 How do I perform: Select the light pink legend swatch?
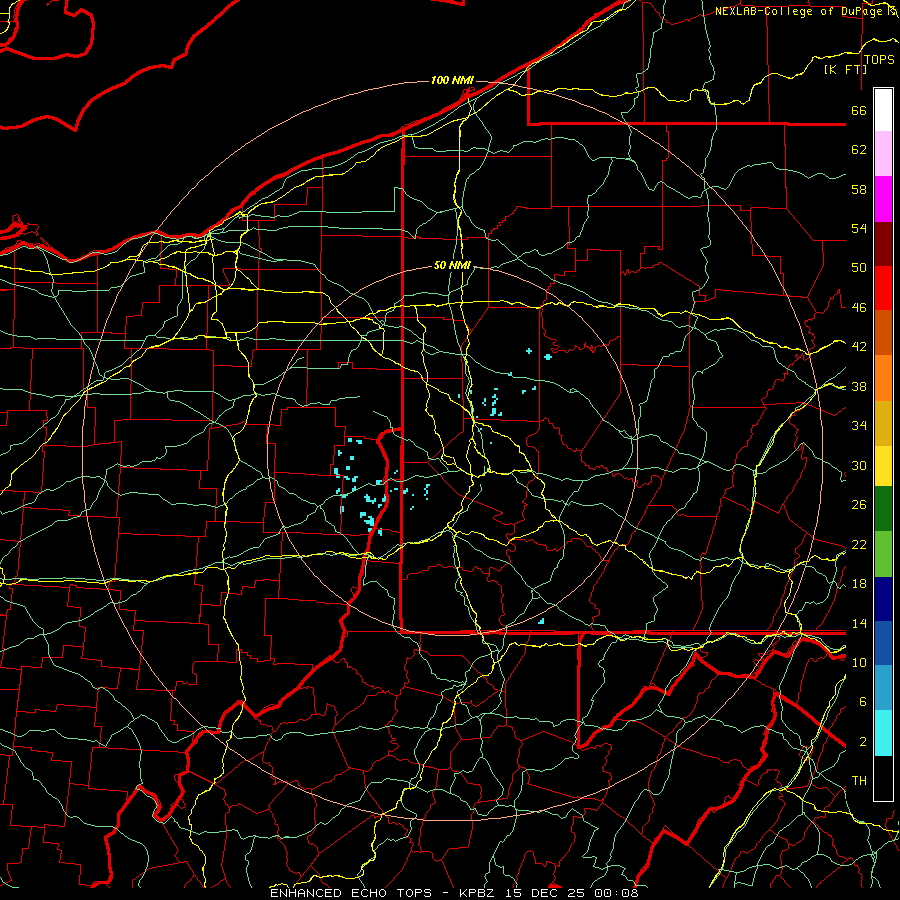click(x=883, y=154)
